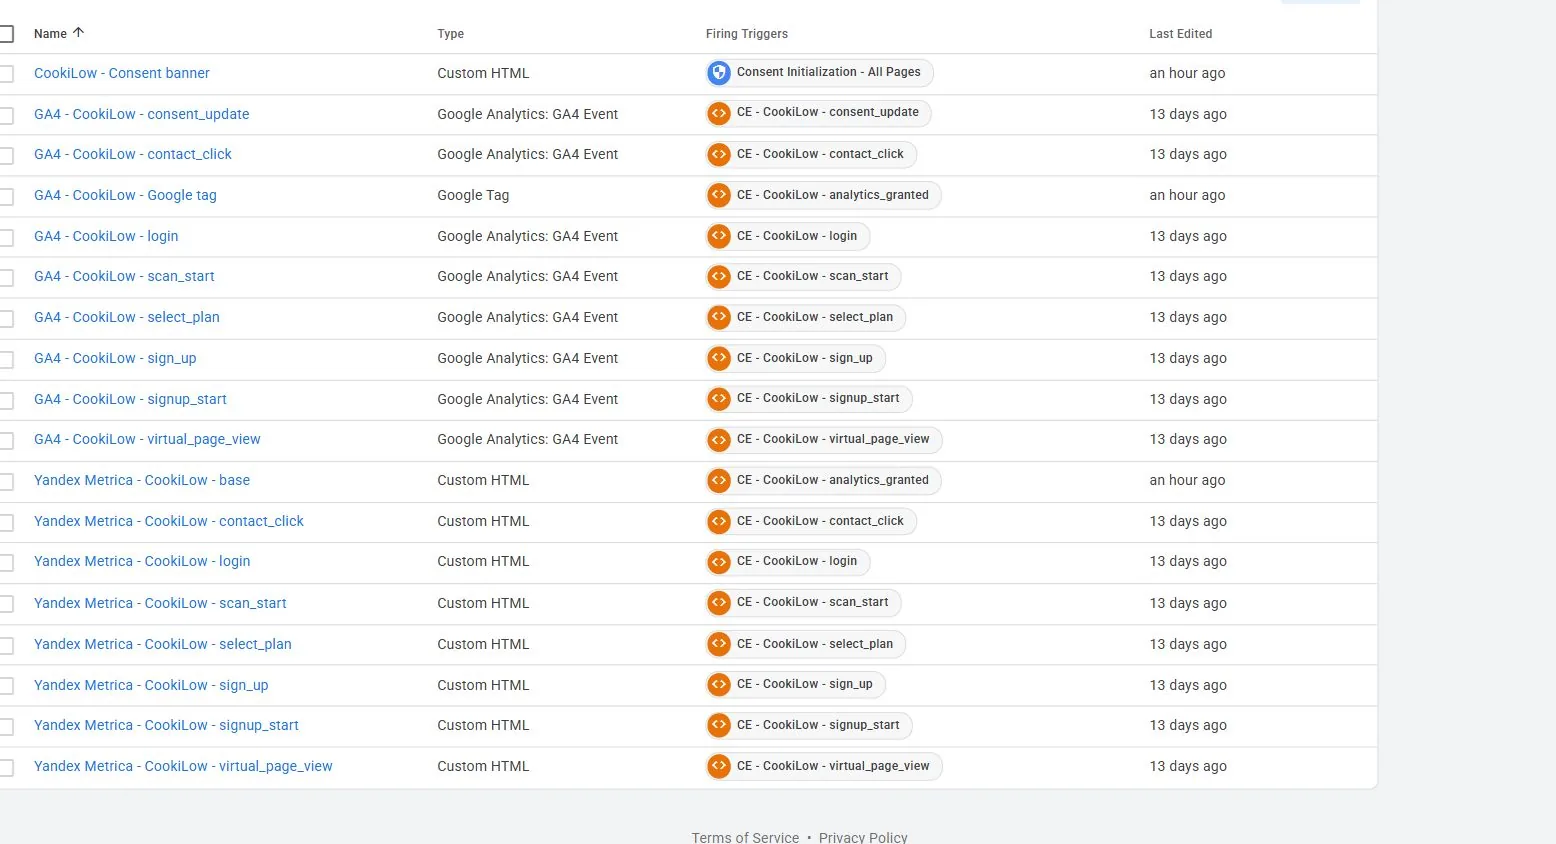Open the GA4 - CookiLow - Google tag link
This screenshot has width=1556, height=844.
(x=125, y=195)
